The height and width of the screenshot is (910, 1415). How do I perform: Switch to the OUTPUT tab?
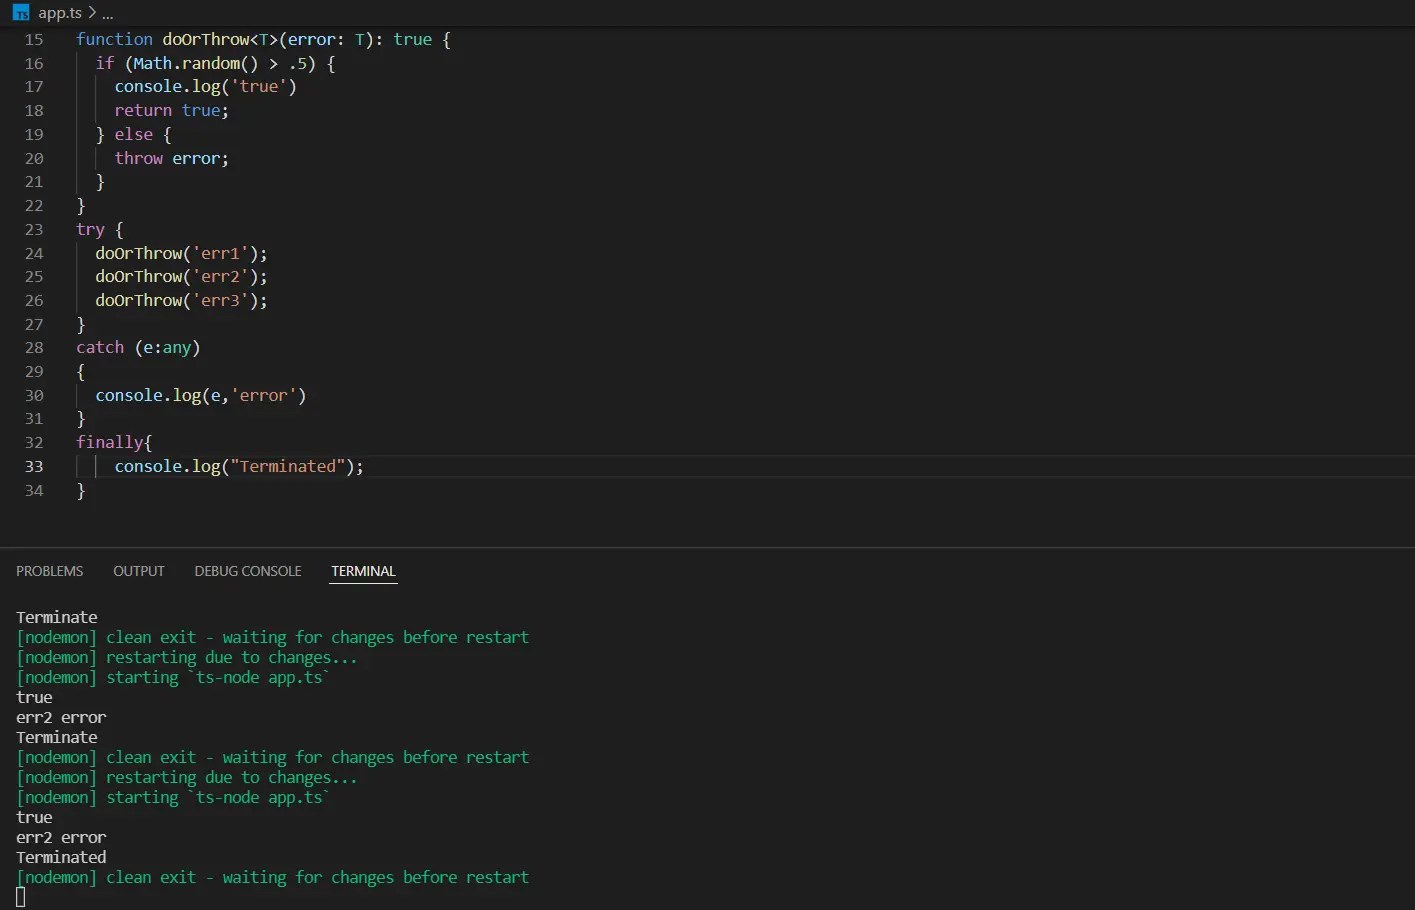tap(139, 571)
